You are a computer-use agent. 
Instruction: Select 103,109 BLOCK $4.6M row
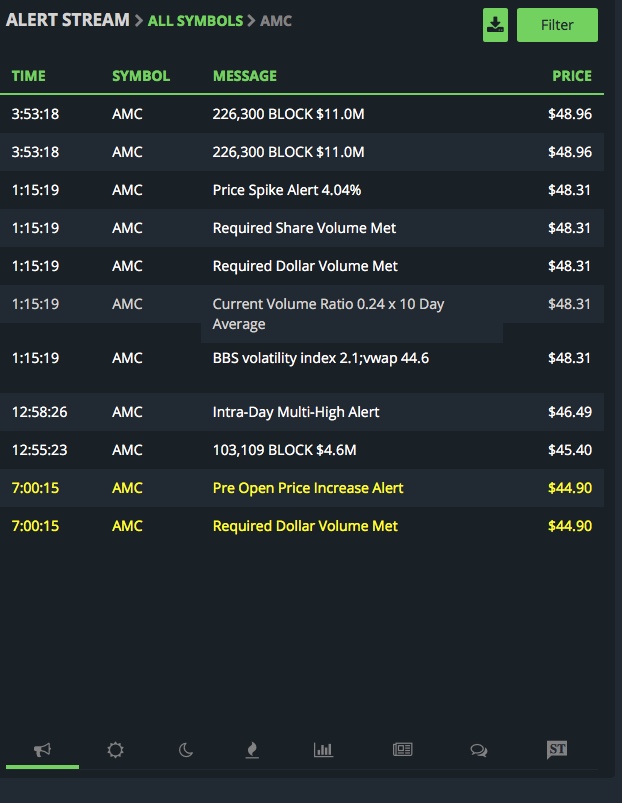tap(302, 450)
